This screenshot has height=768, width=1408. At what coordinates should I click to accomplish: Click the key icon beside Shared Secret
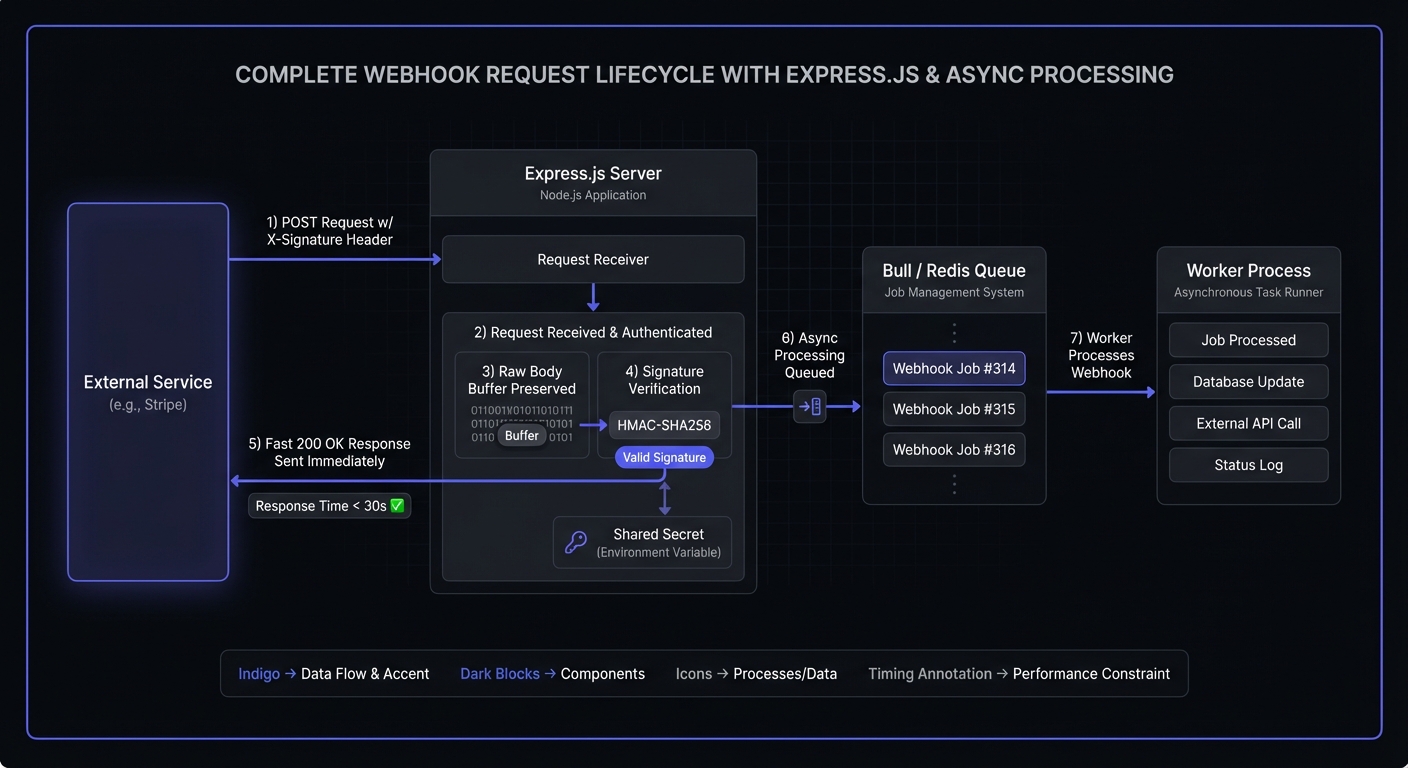tap(576, 542)
